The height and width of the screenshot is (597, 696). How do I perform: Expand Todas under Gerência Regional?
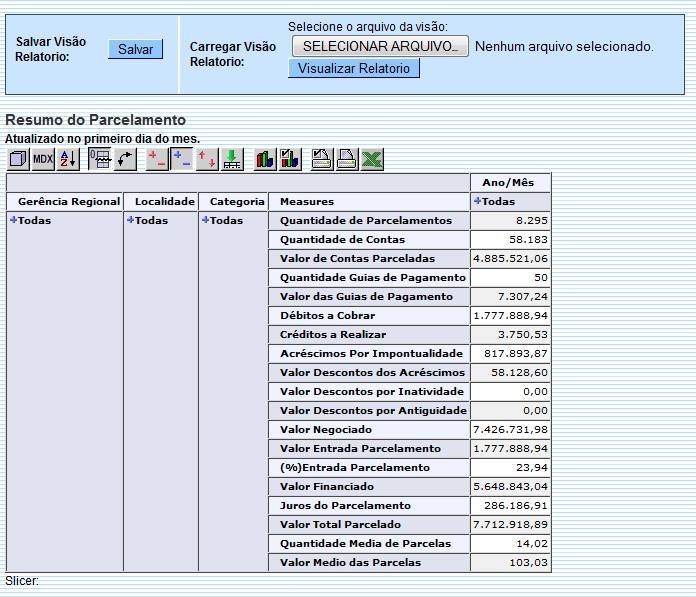[x=14, y=220]
